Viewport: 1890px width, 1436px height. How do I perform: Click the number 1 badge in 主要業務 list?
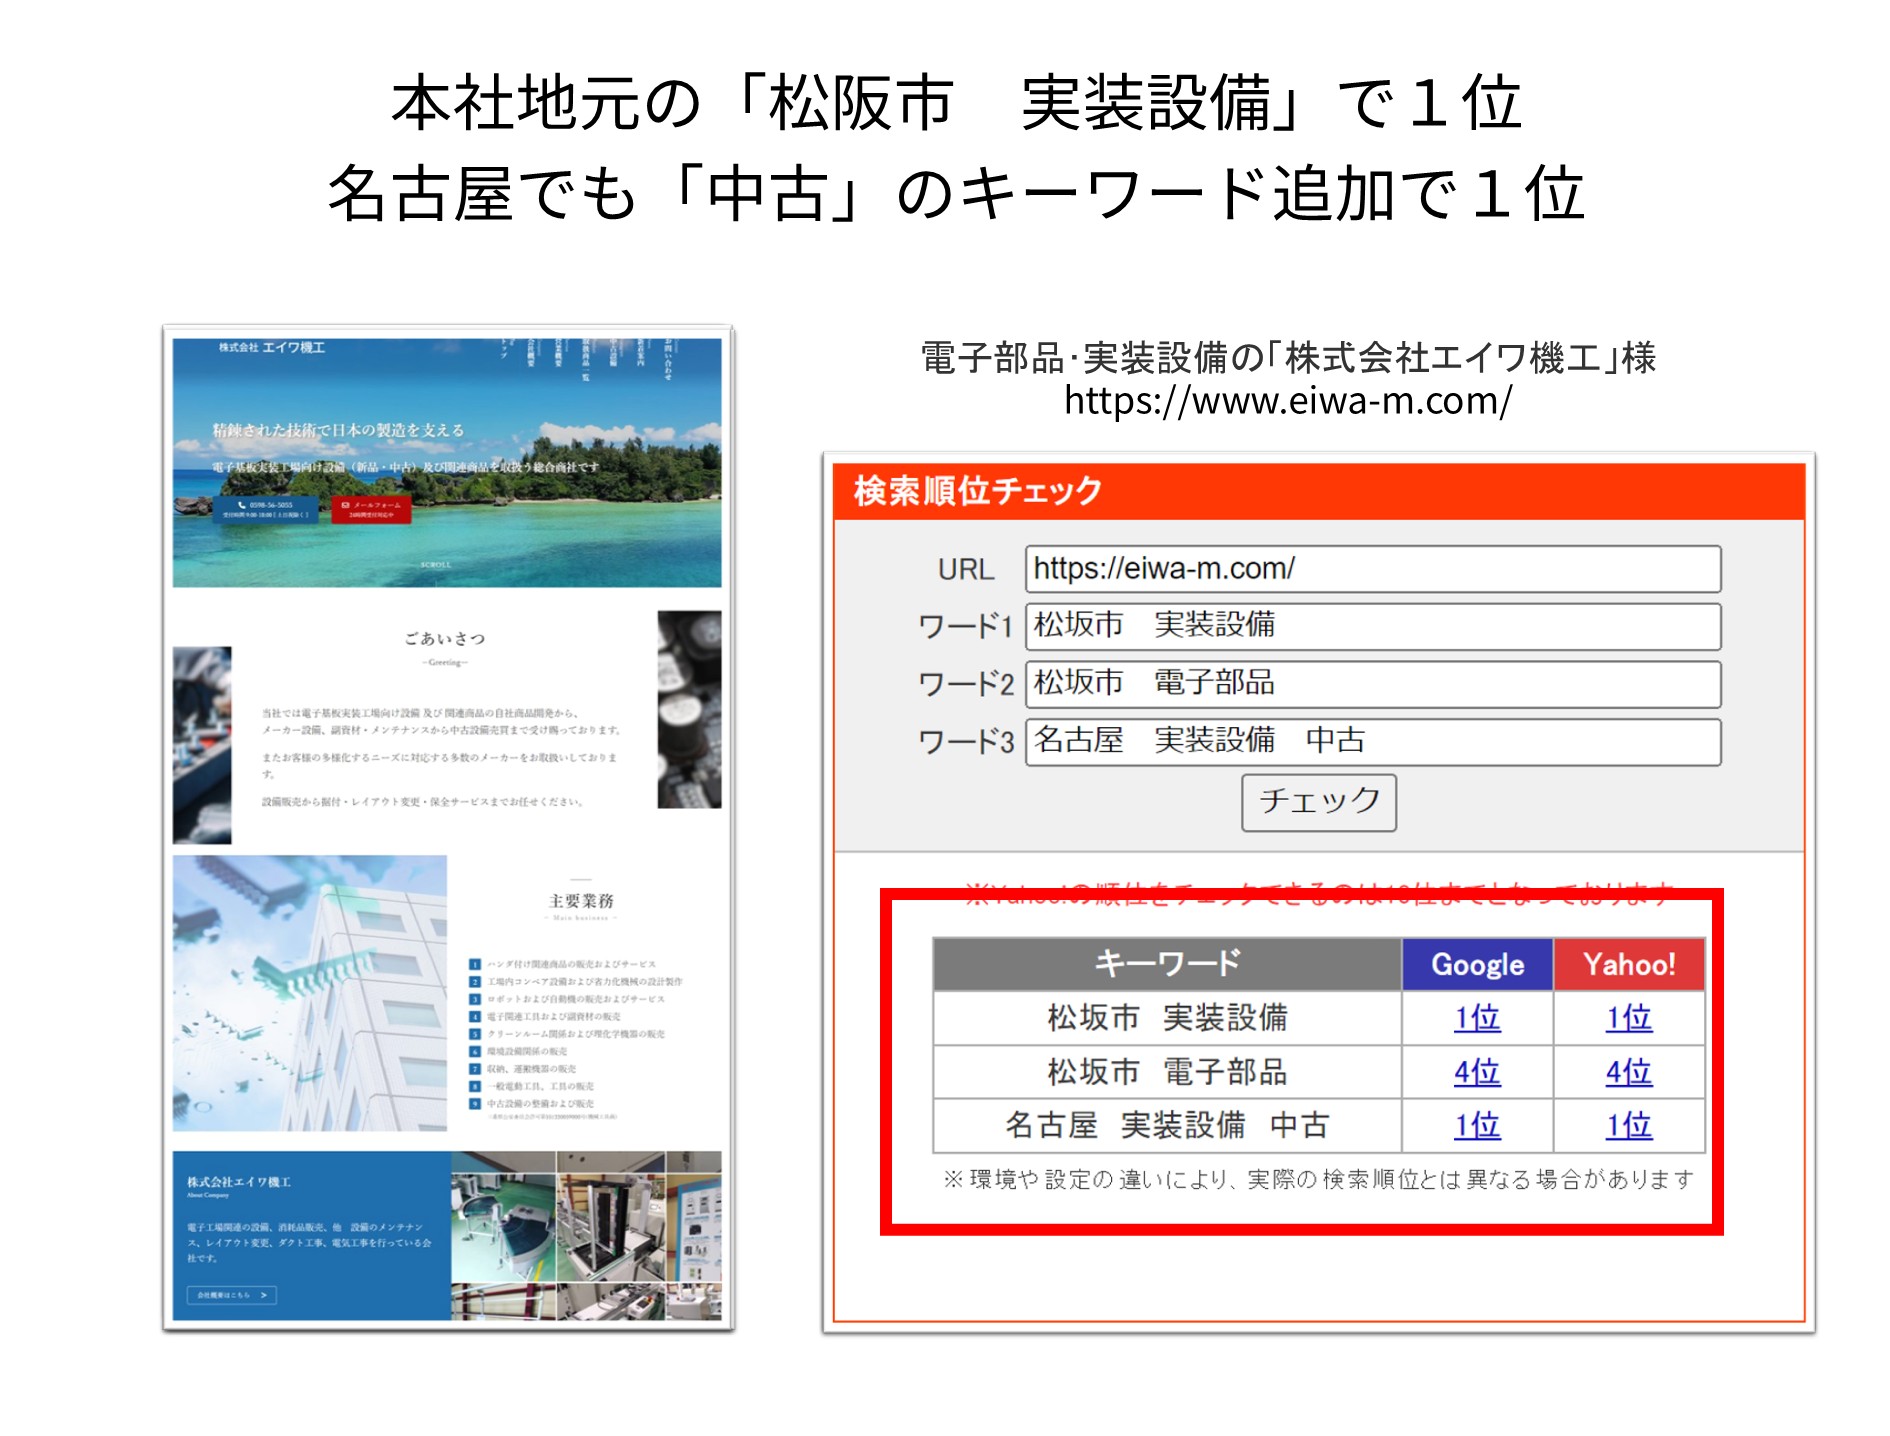point(475,965)
